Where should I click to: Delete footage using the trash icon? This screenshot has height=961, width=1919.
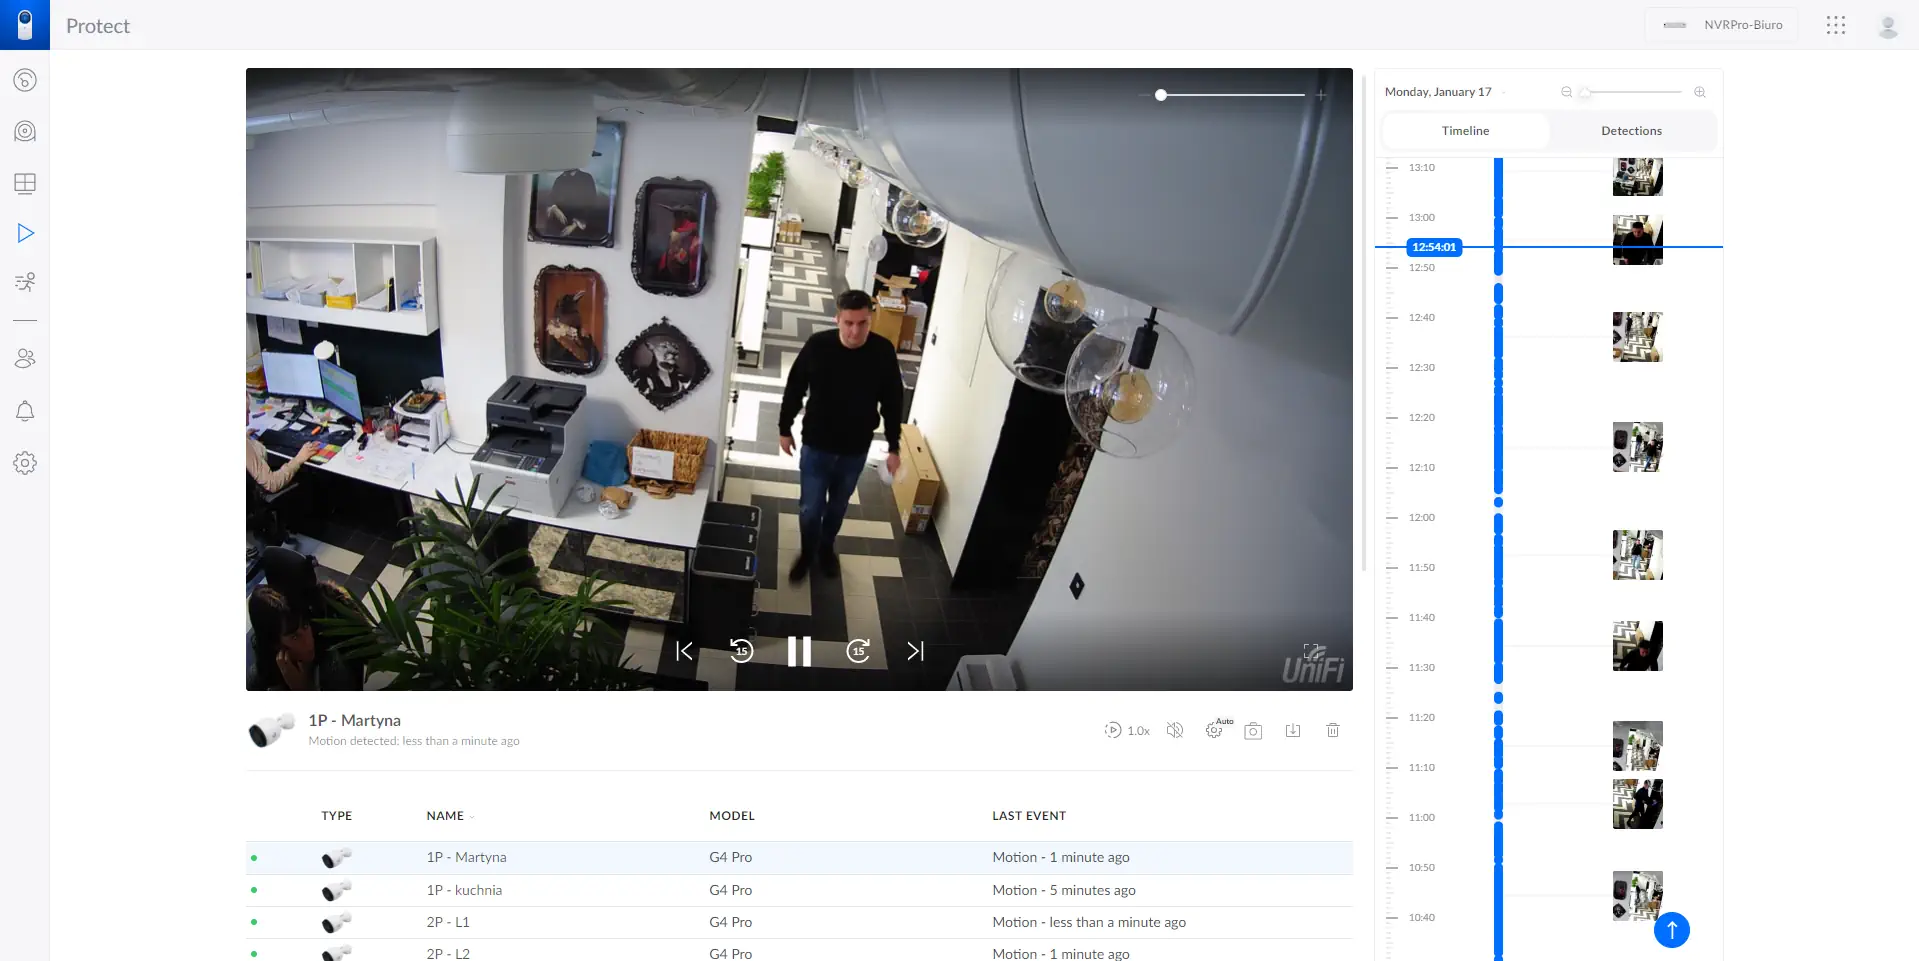click(1333, 731)
